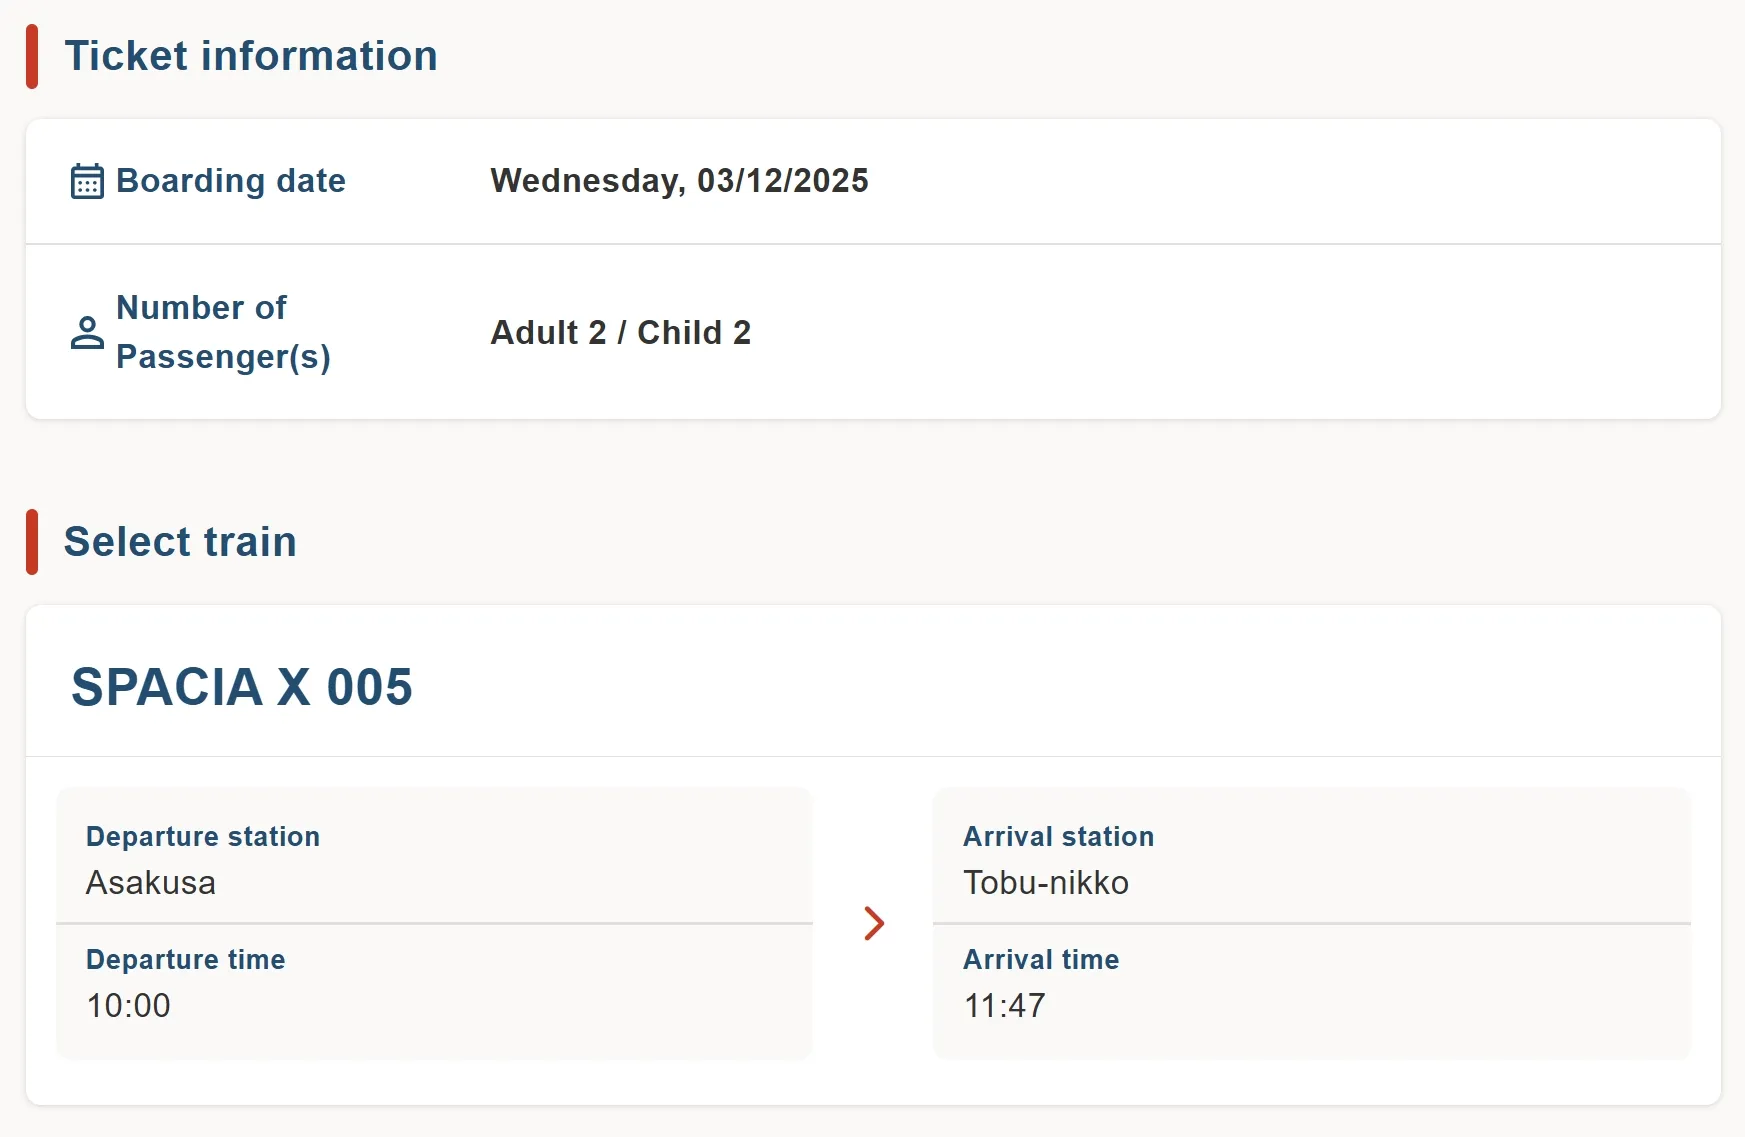Click the red bar beside Ticket information
Image resolution: width=1745 pixels, height=1137 pixels.
click(32, 57)
